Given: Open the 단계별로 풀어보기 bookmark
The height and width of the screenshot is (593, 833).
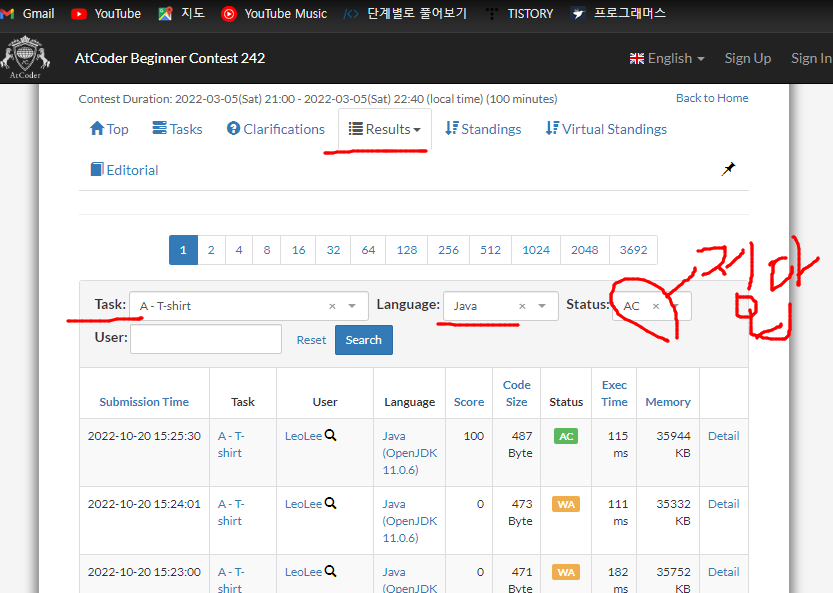Looking at the screenshot, I should click(x=405, y=13).
